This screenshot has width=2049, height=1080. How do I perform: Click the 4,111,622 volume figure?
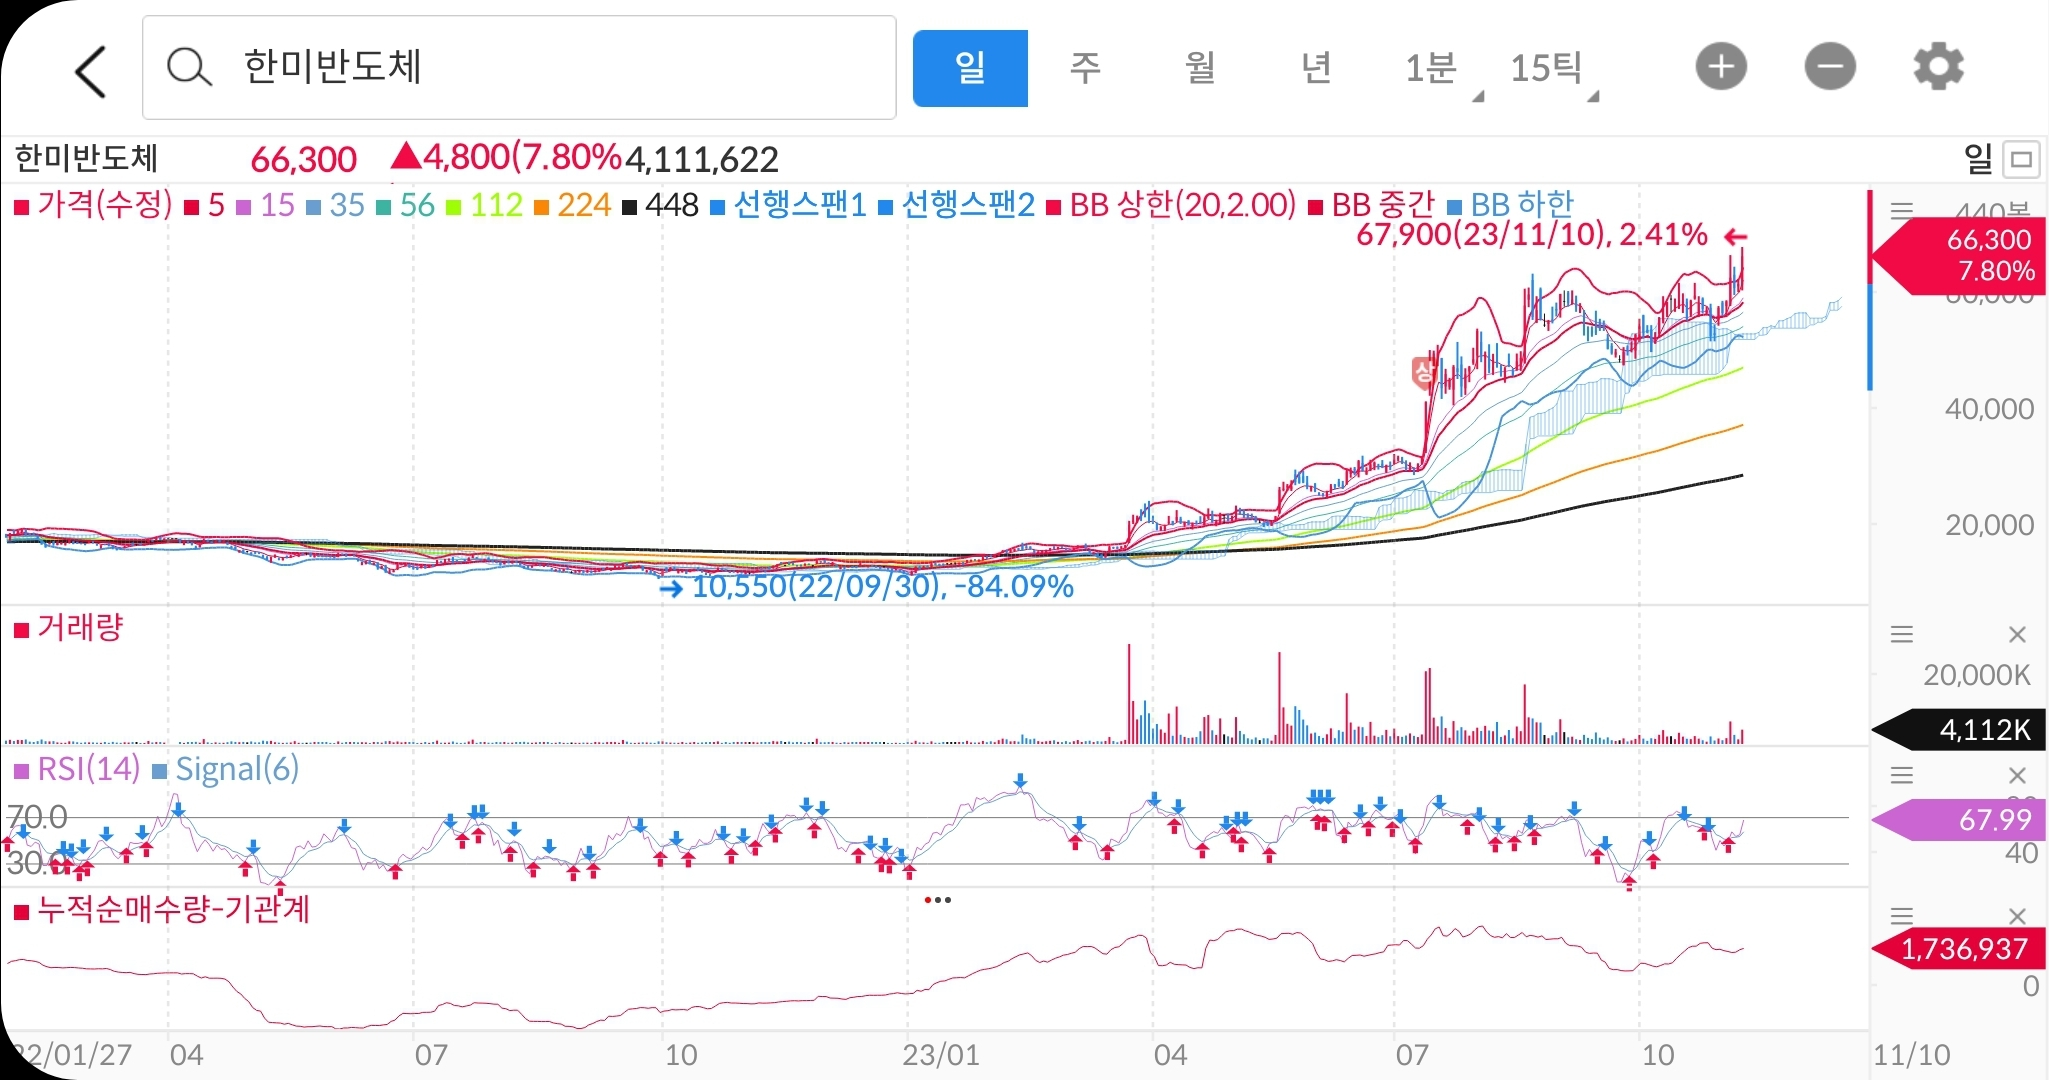701,159
